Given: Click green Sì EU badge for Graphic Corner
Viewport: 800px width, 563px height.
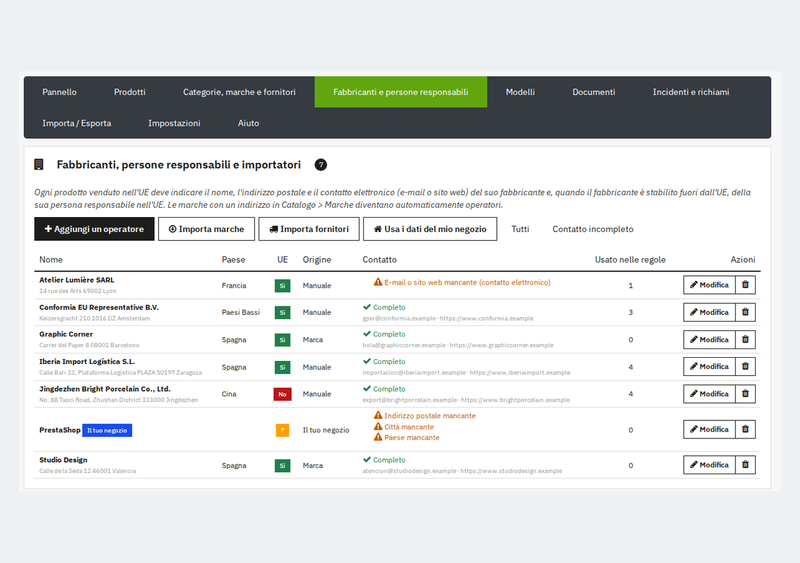Looking at the screenshot, I should click(x=282, y=340).
